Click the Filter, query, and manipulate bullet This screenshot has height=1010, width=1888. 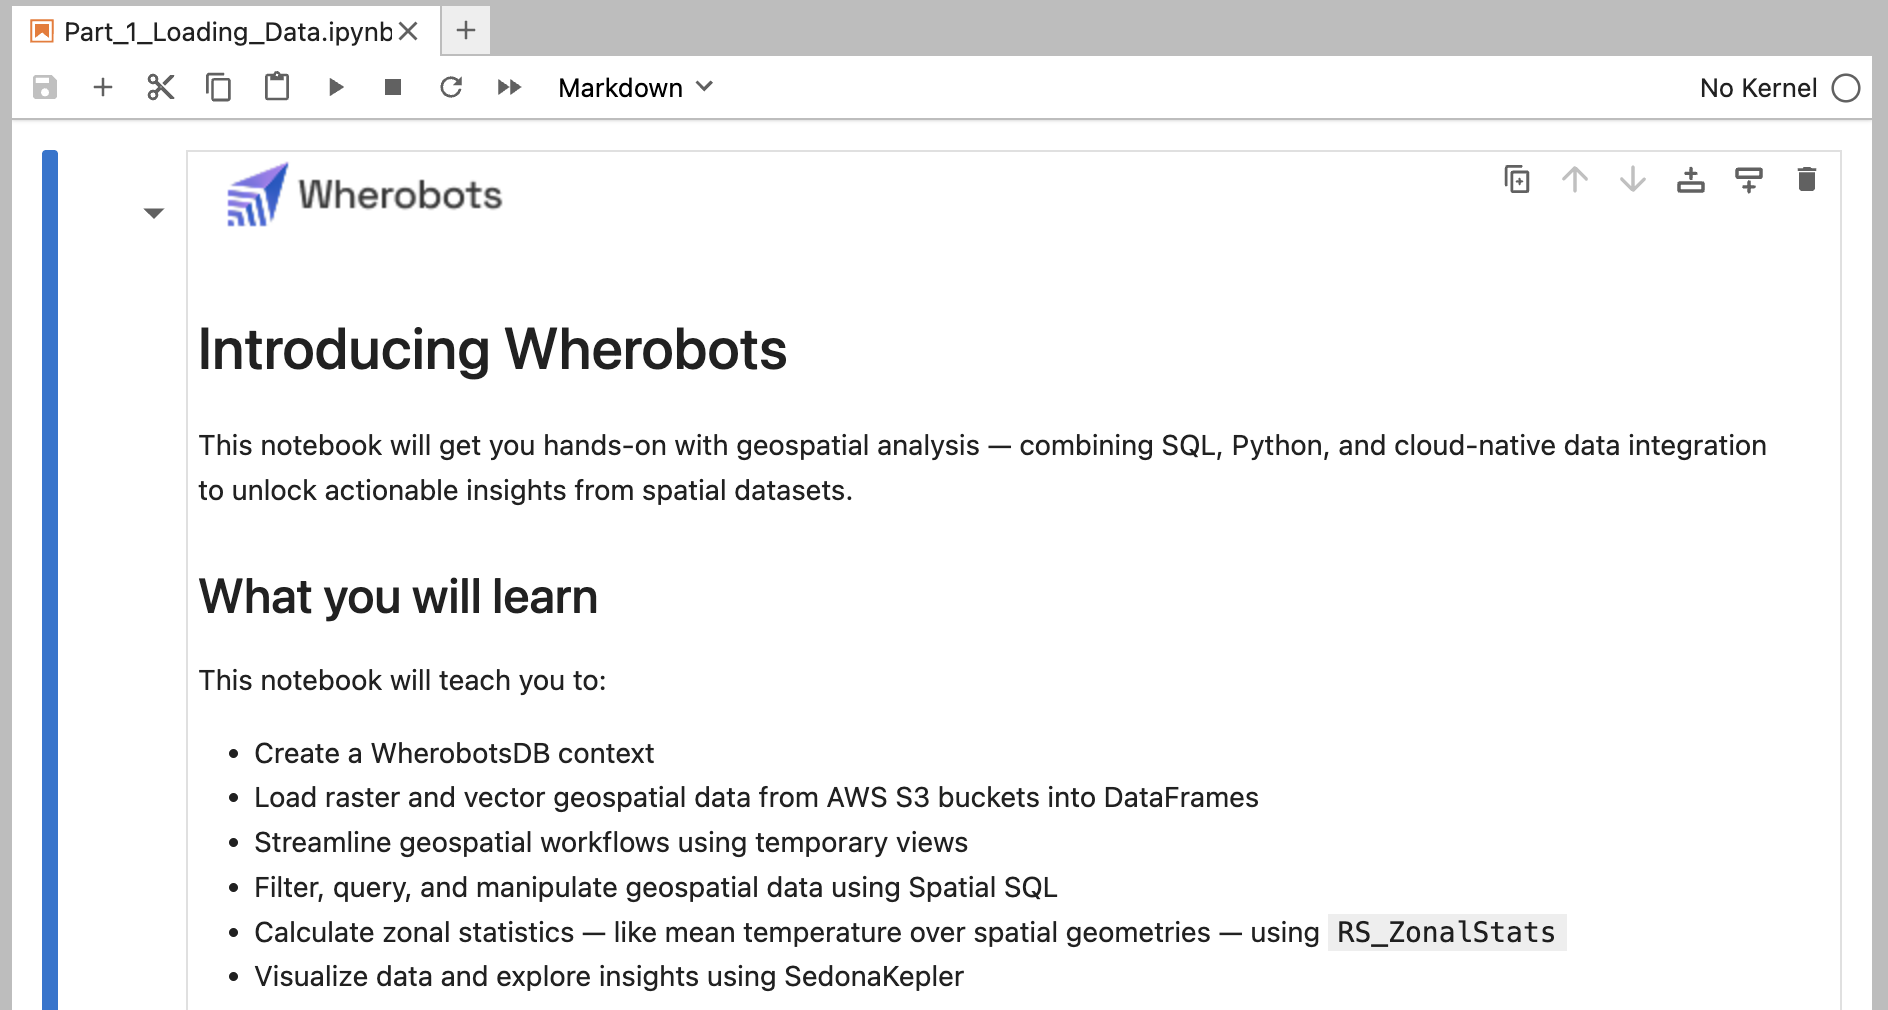point(656,887)
